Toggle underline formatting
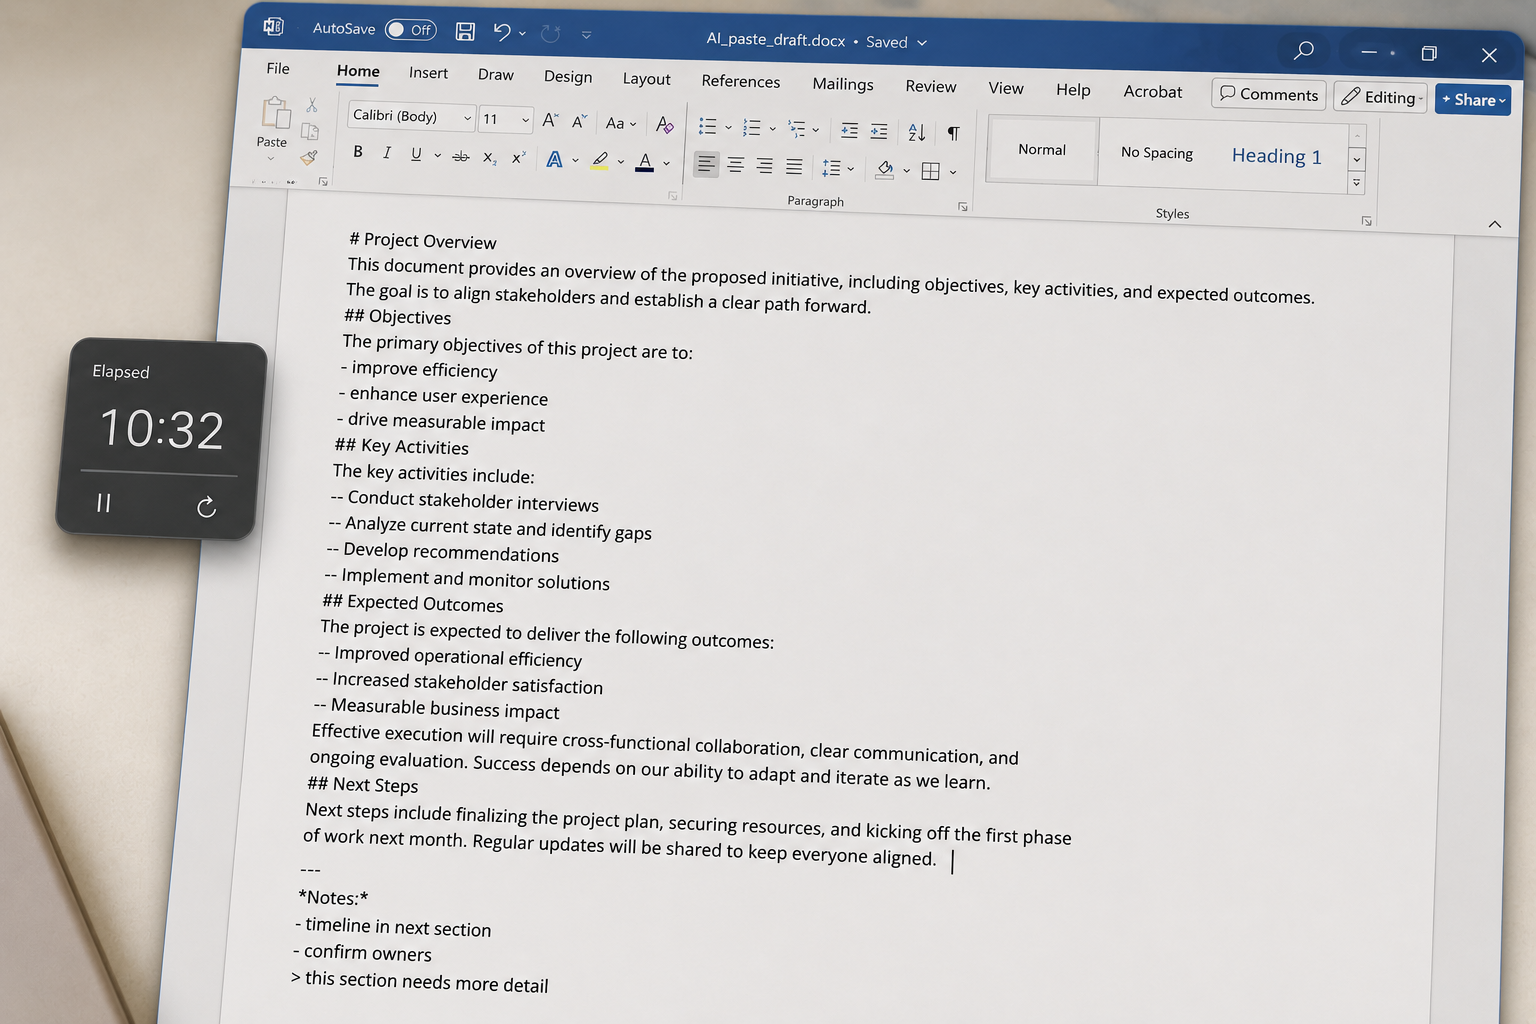 click(416, 154)
